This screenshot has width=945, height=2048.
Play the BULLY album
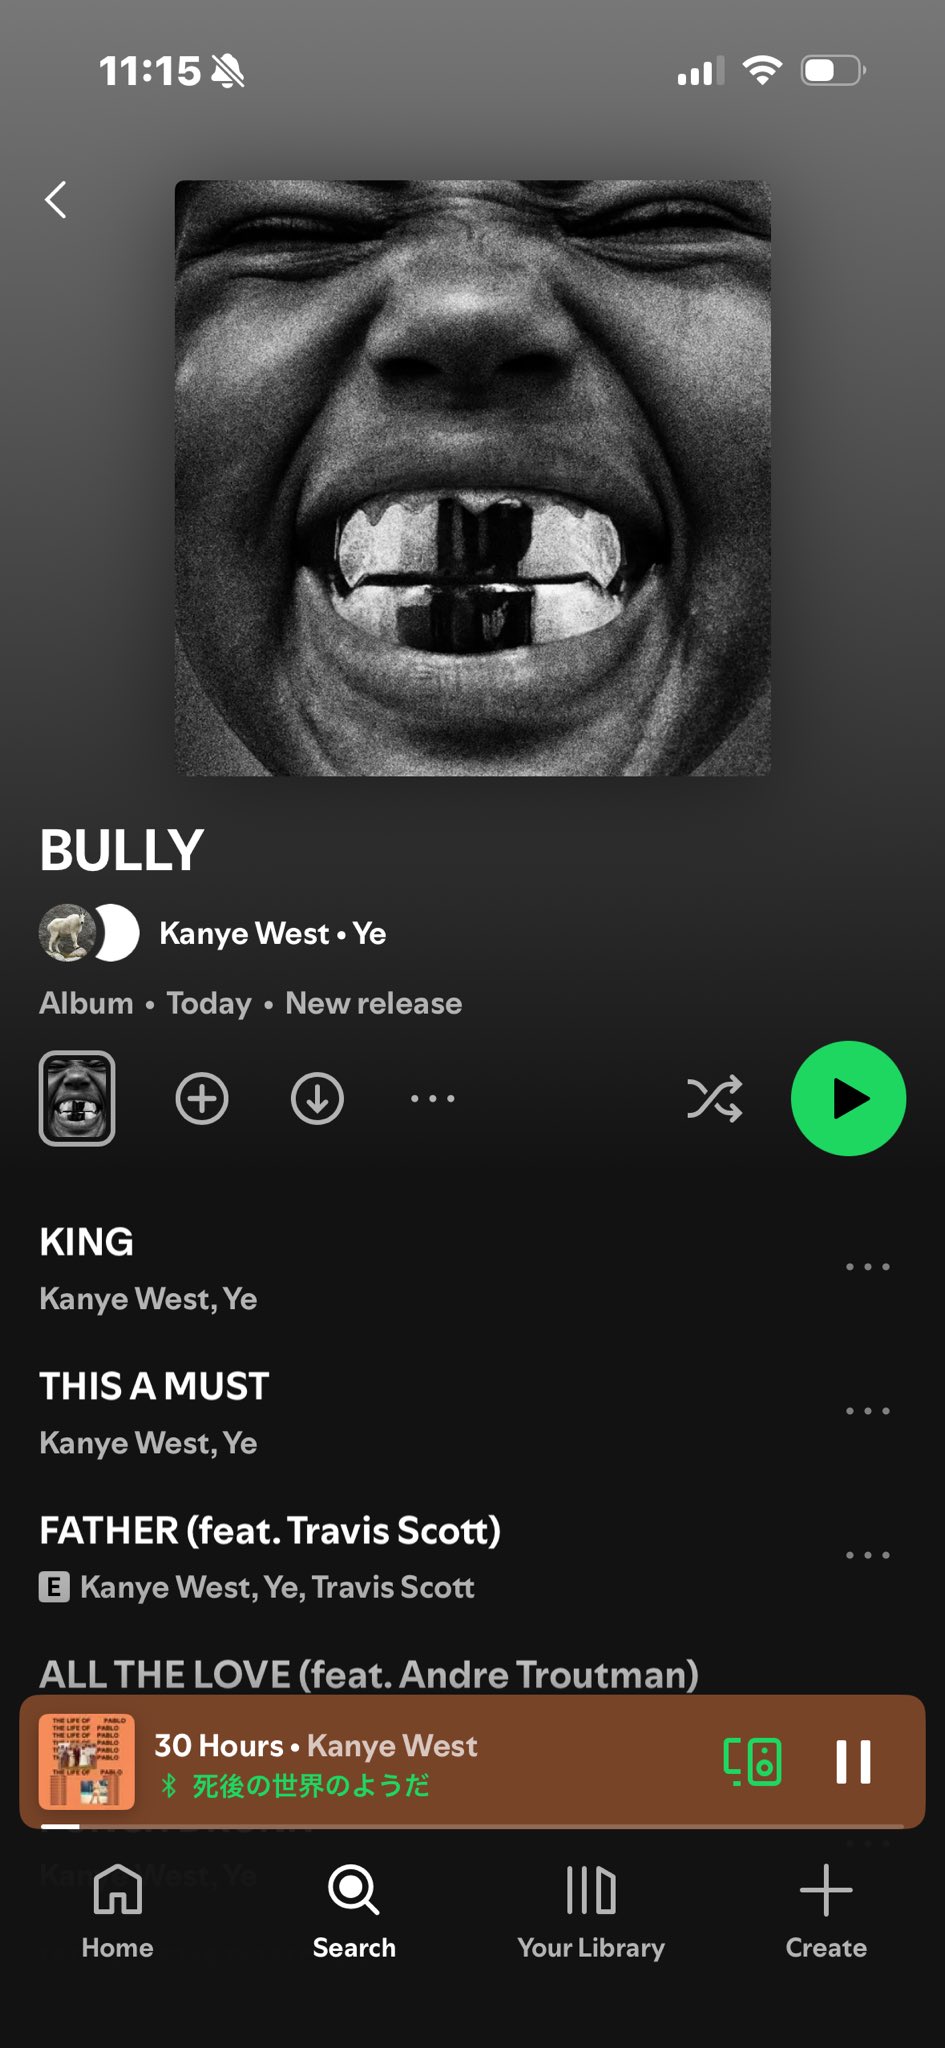click(848, 1099)
